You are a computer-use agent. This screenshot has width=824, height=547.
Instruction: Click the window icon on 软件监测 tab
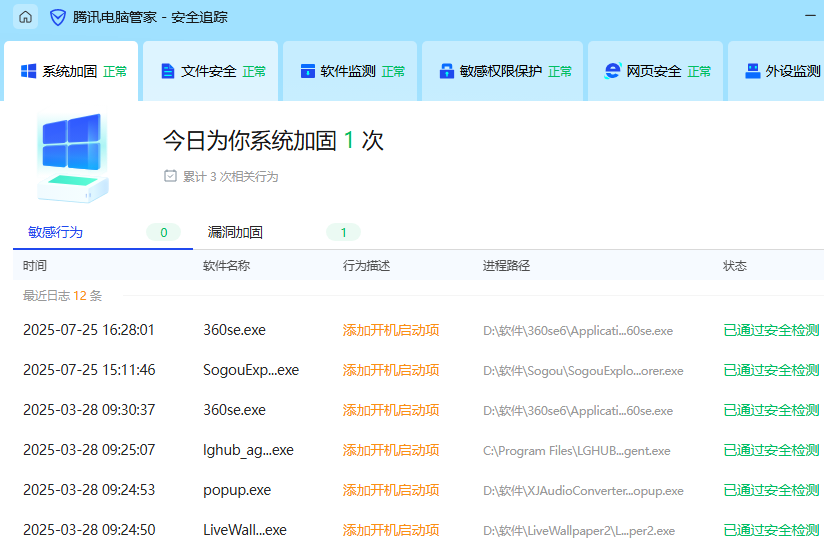(x=307, y=71)
